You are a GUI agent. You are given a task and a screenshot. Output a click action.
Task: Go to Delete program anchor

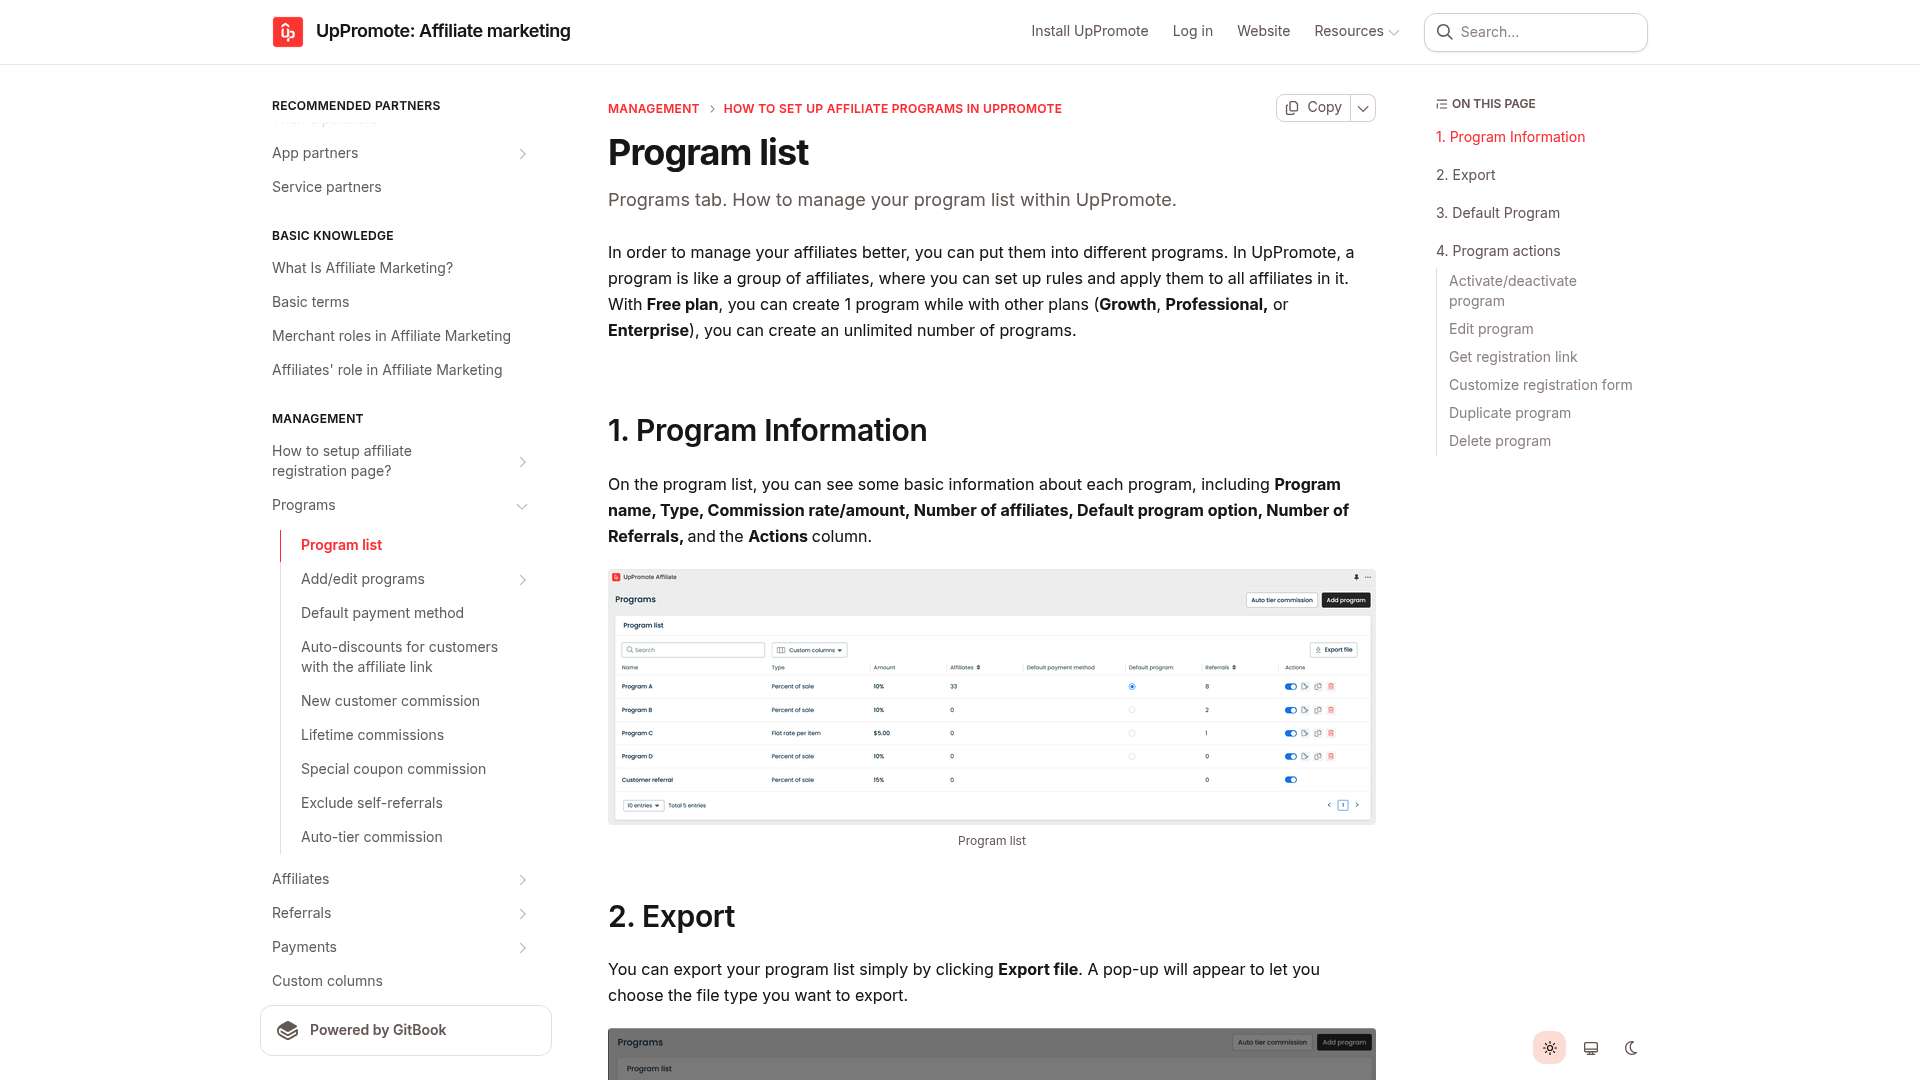point(1499,441)
